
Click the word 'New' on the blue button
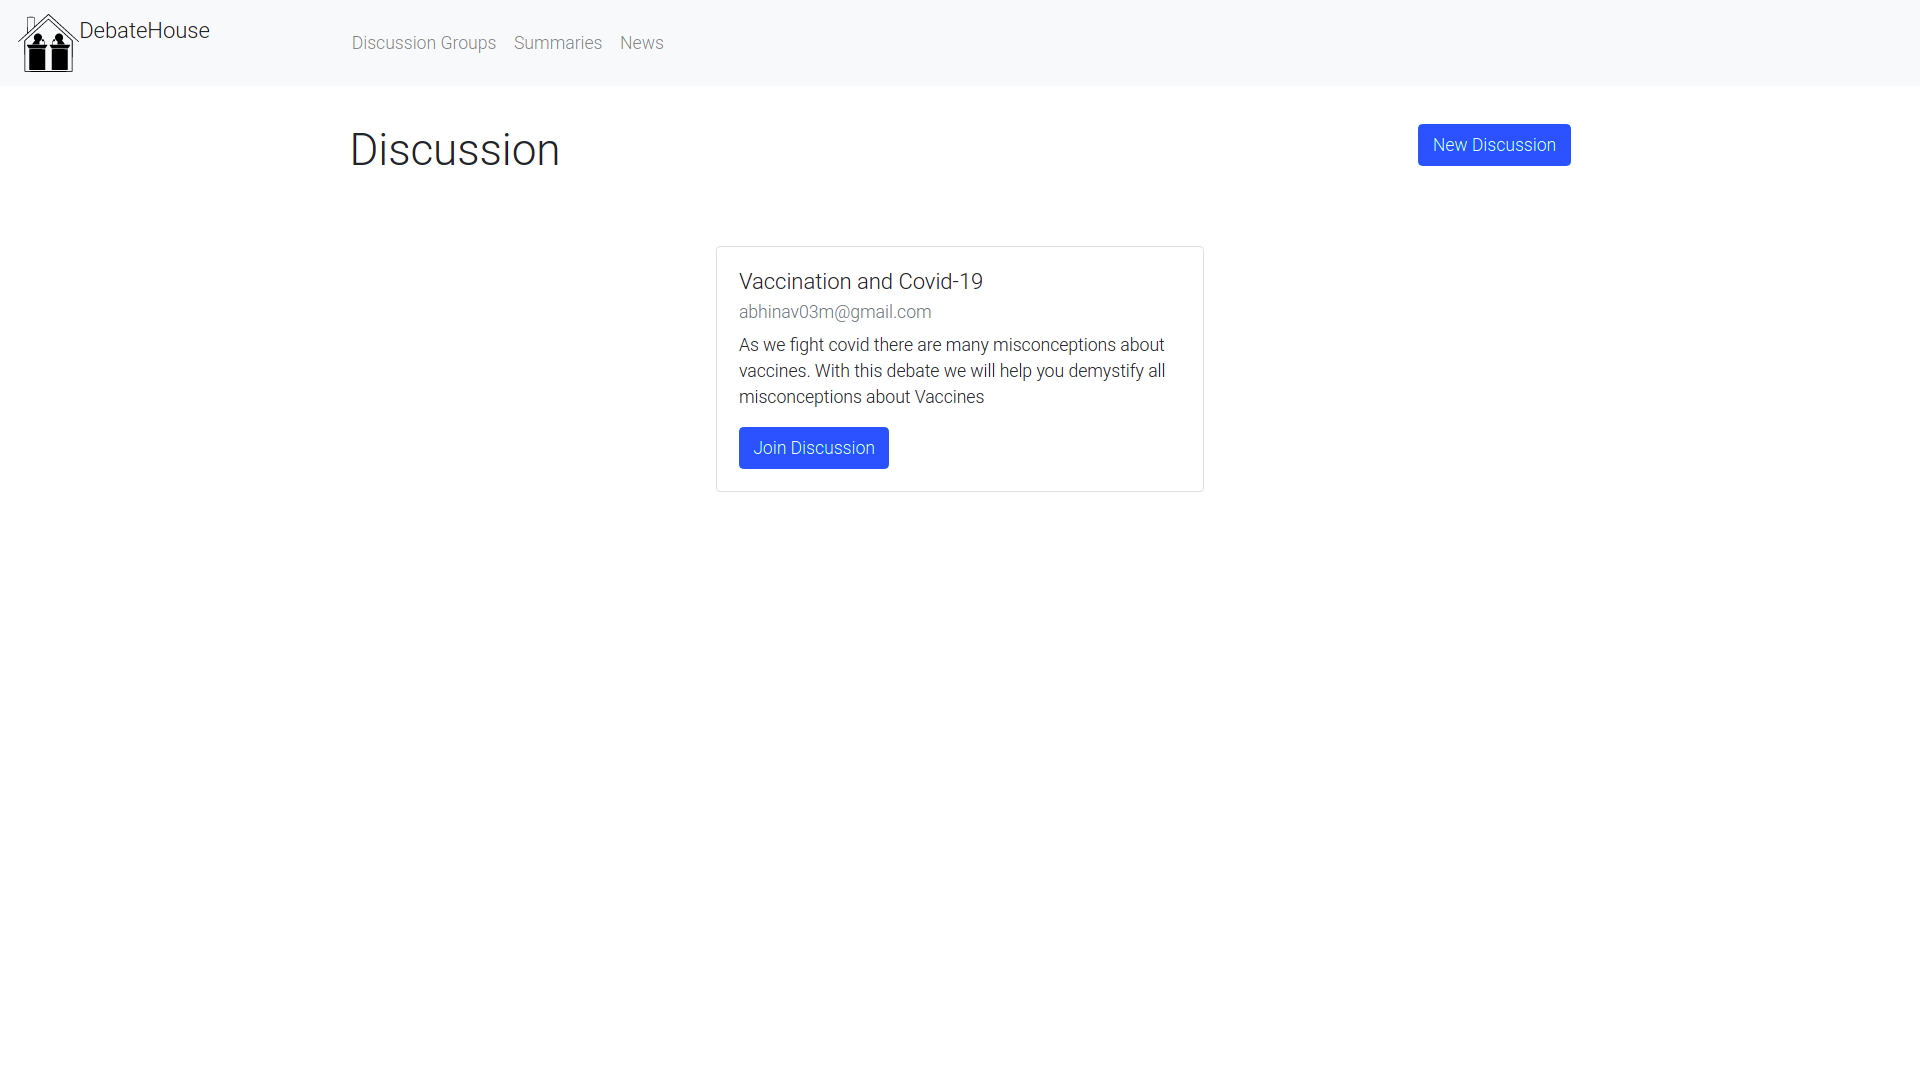(x=1449, y=145)
